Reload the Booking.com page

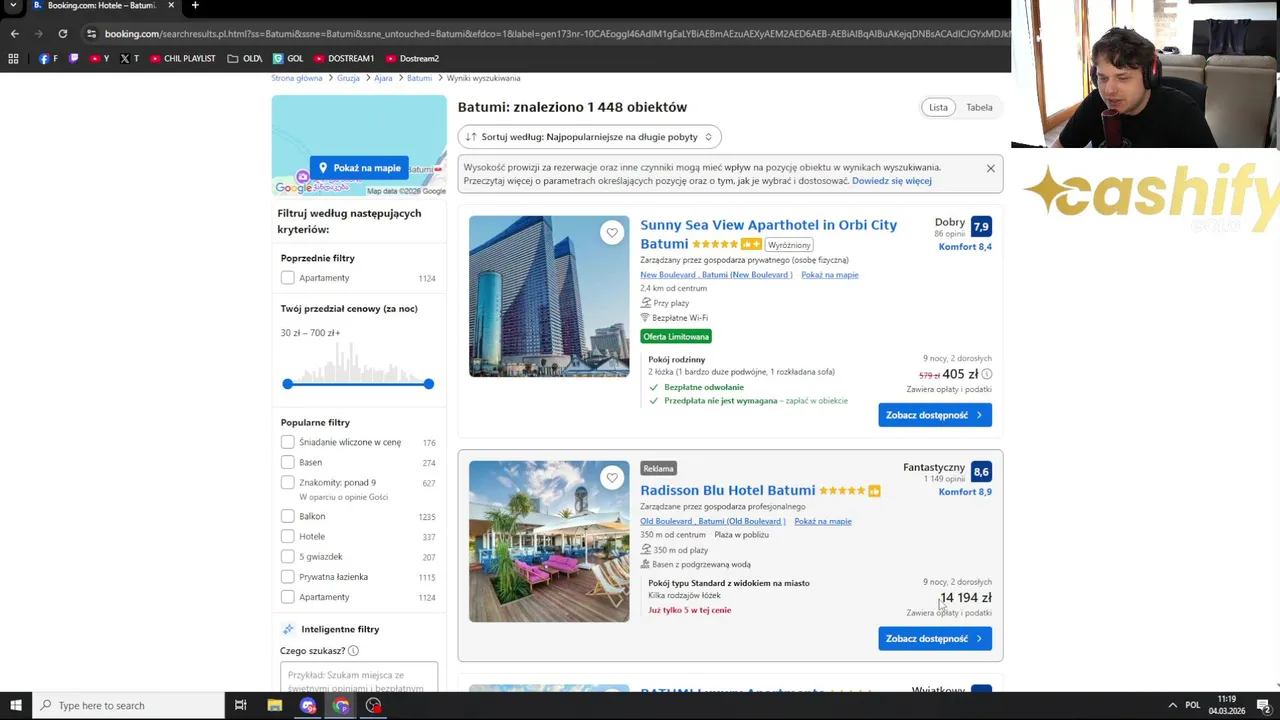pyautogui.click(x=62, y=33)
